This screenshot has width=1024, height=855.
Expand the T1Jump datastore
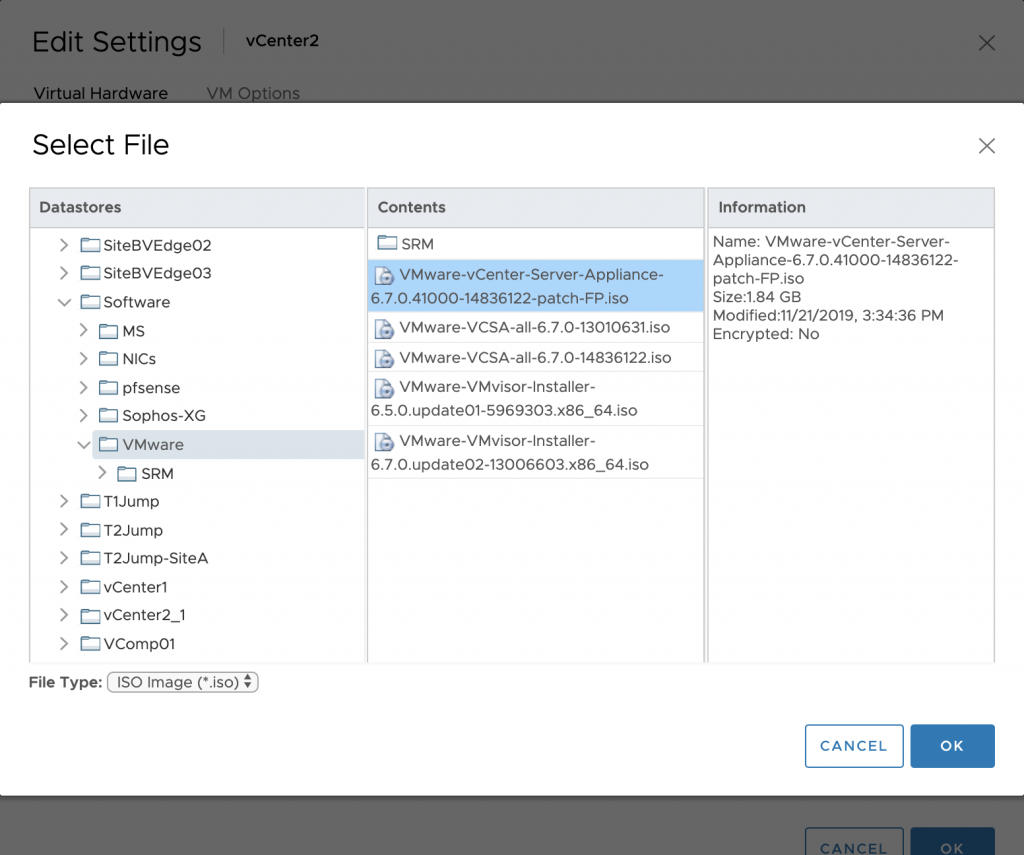(63, 501)
